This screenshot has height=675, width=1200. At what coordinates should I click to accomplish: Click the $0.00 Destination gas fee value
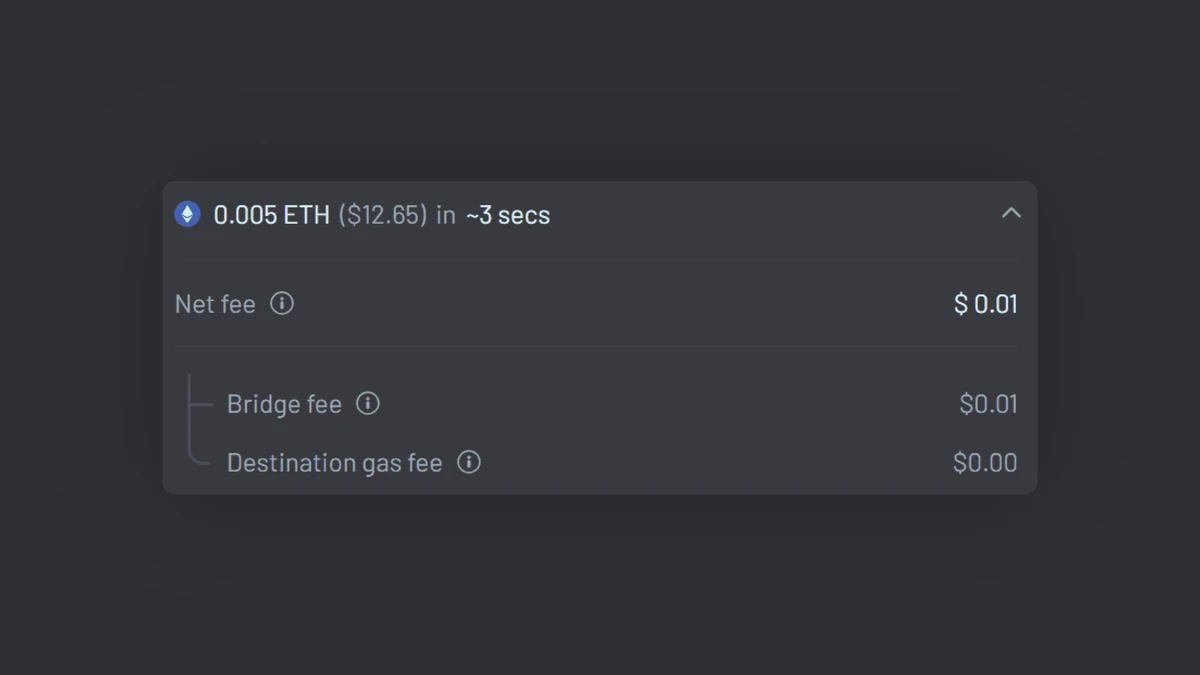(x=985, y=463)
